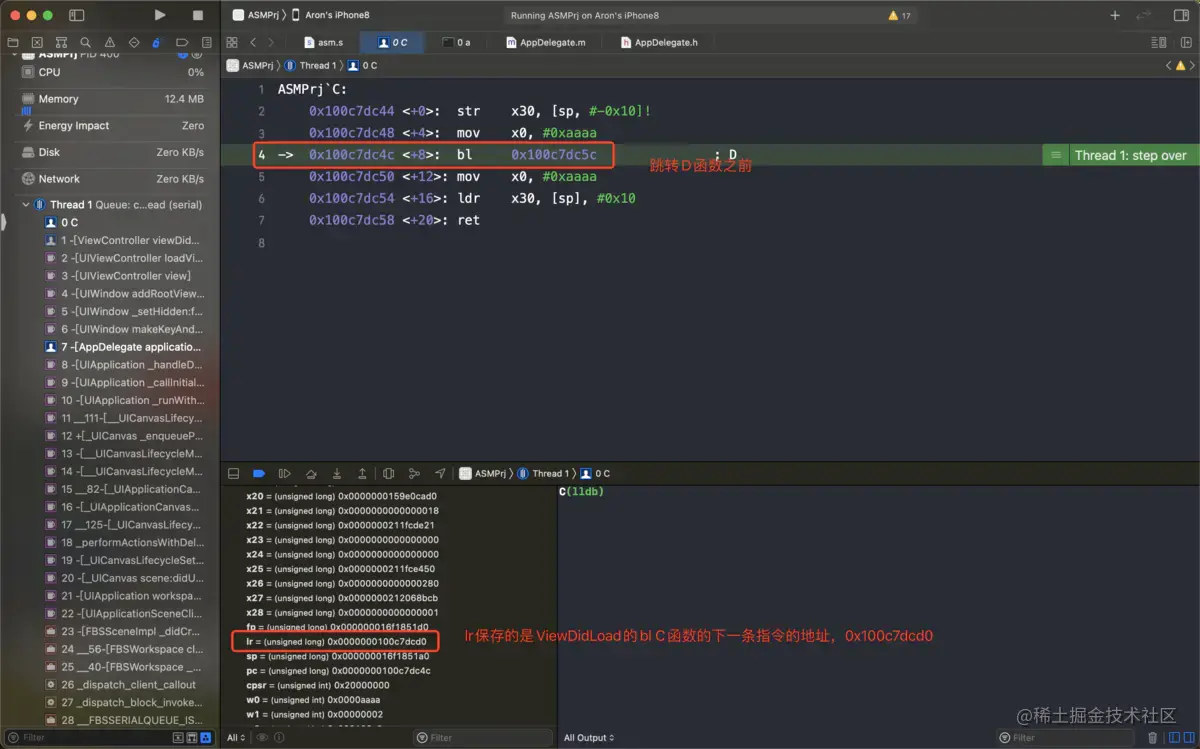Click Debug View Hierarchy icon

tap(388, 473)
